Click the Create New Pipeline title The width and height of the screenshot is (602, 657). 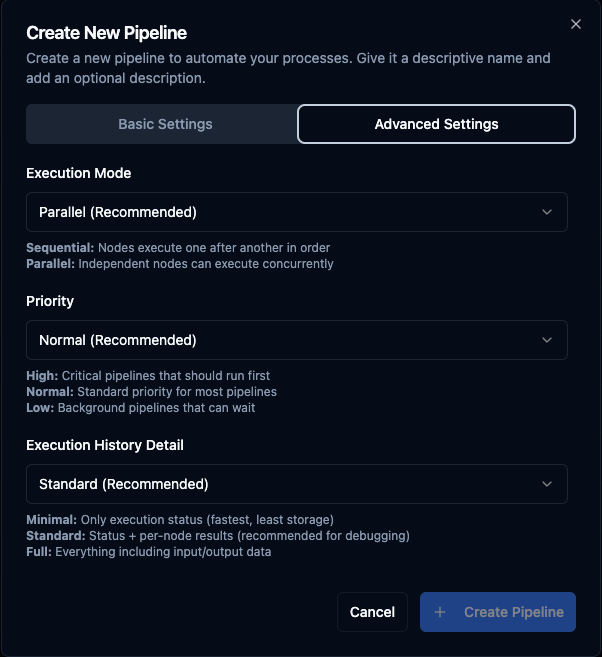point(106,33)
